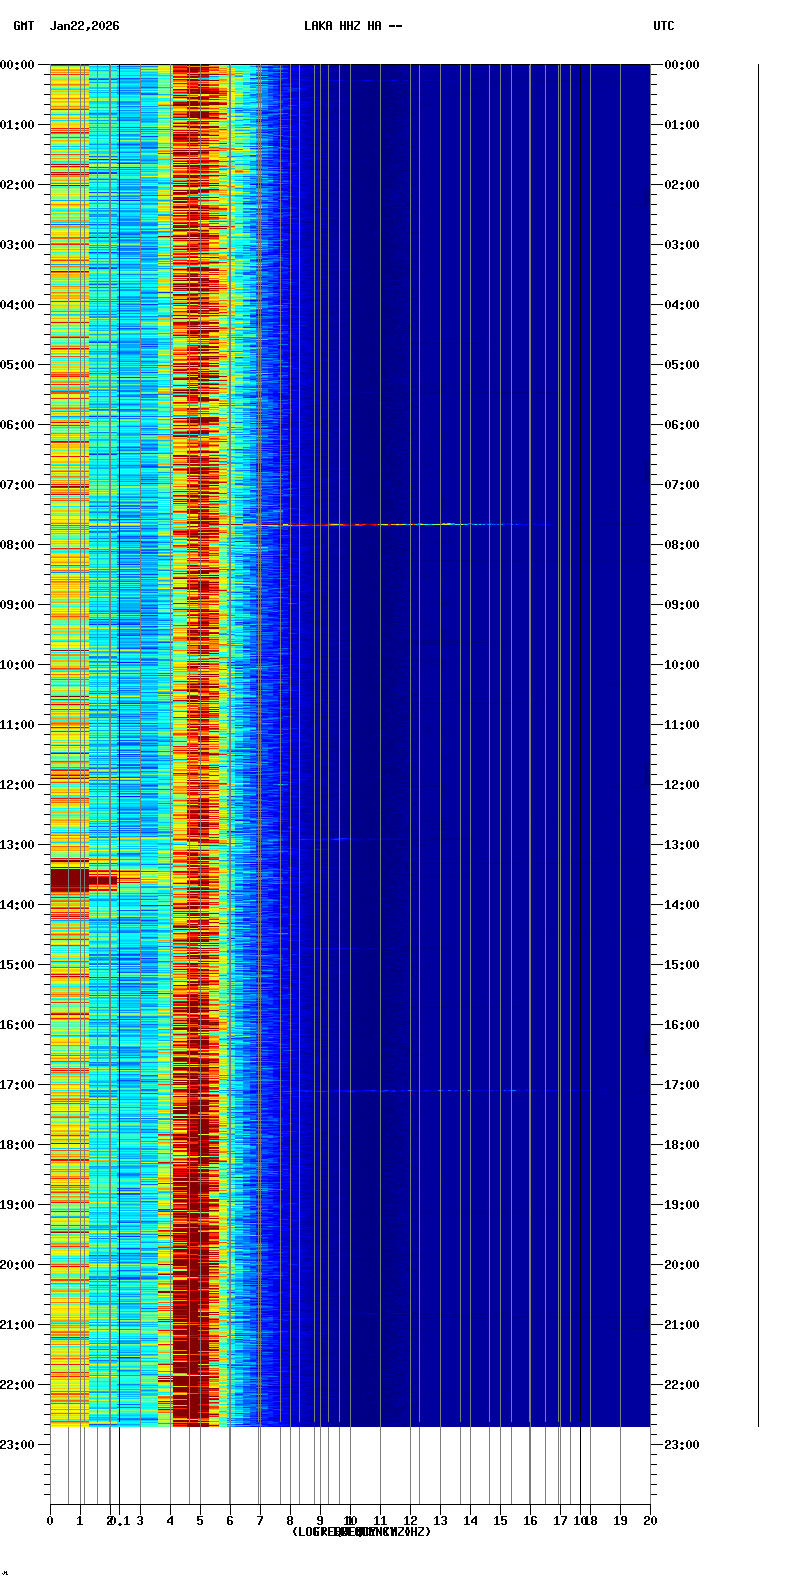Click the UTC label in the header
802x1584 pixels.
[x=663, y=26]
